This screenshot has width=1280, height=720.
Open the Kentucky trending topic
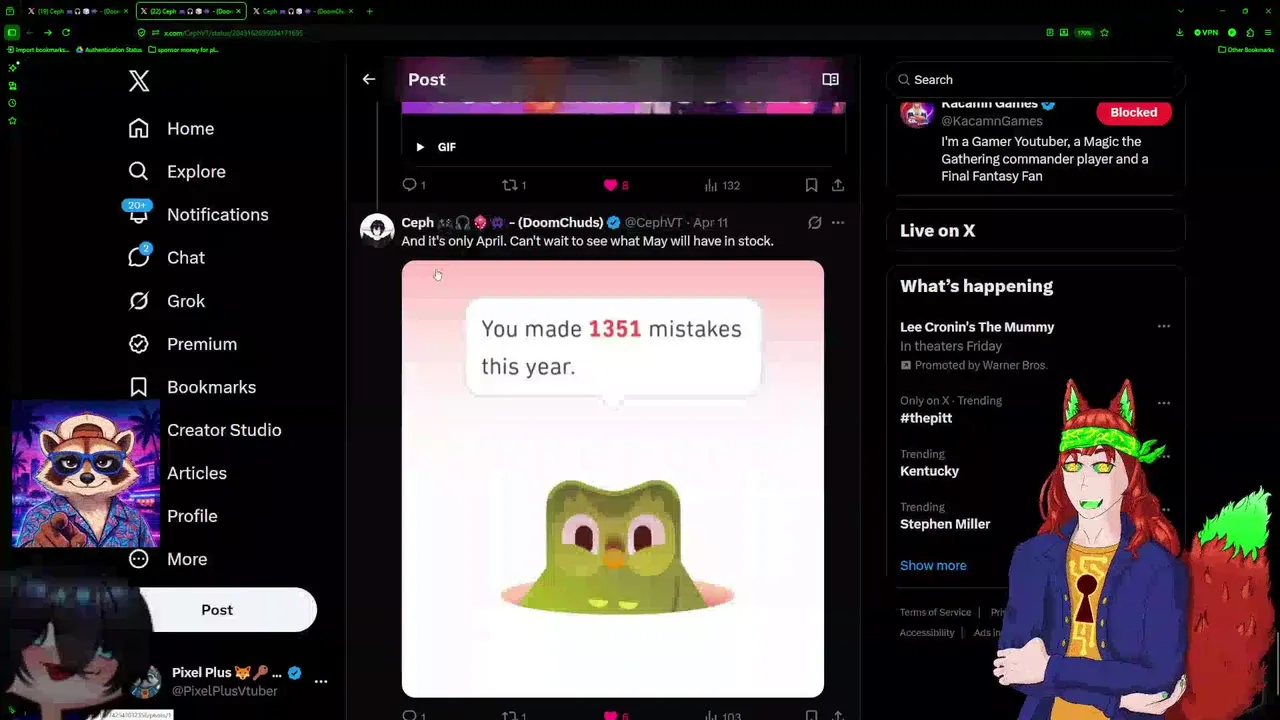(929, 471)
